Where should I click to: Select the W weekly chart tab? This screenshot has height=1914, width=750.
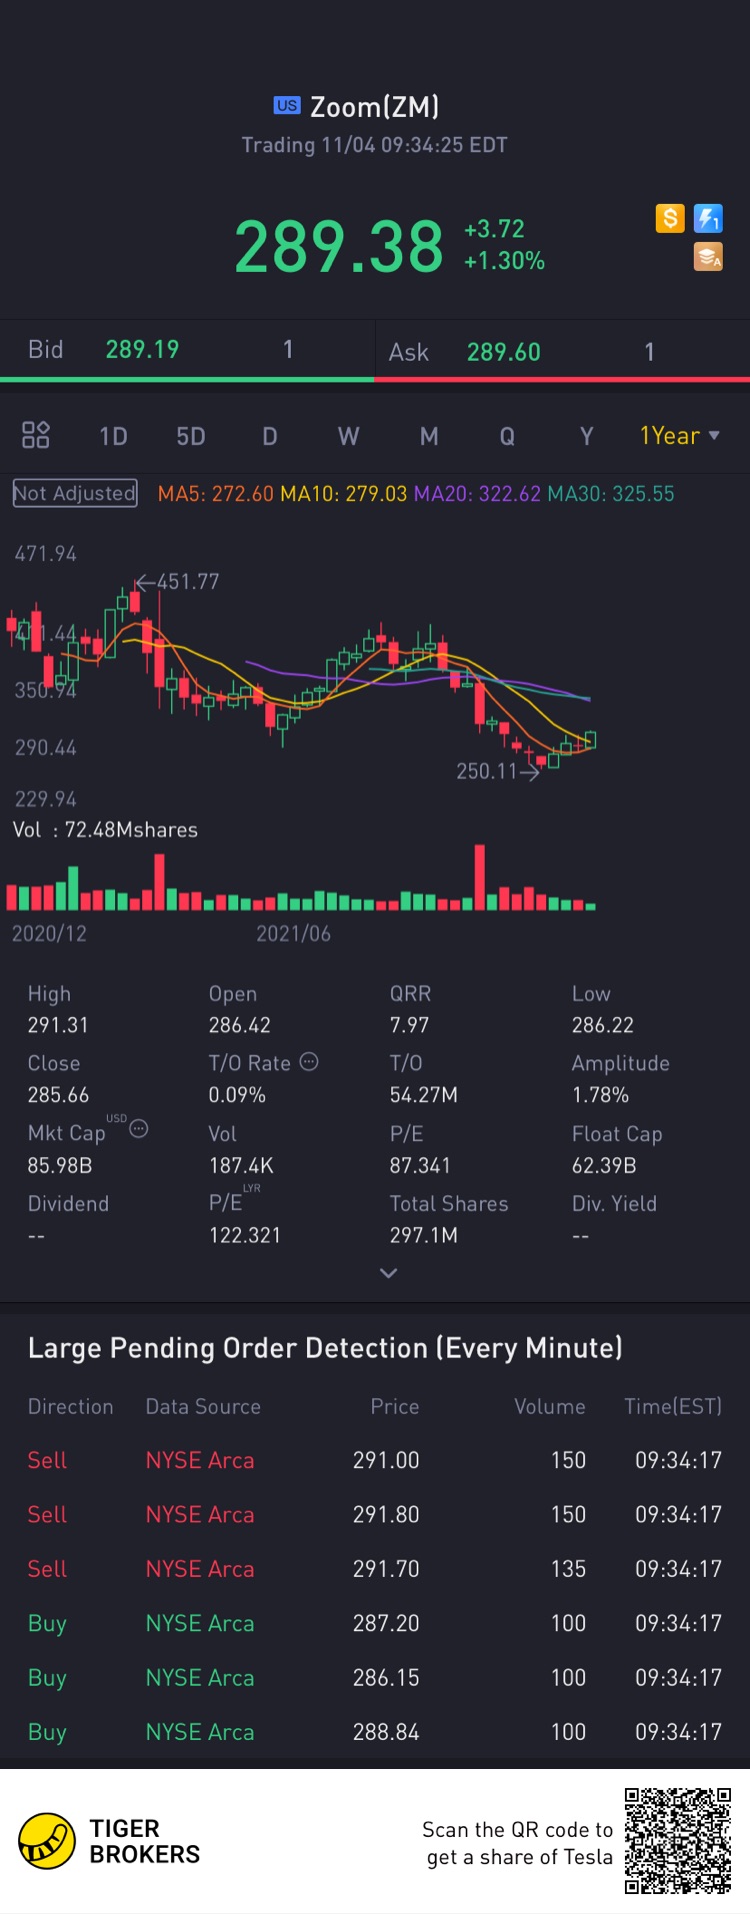click(x=348, y=437)
